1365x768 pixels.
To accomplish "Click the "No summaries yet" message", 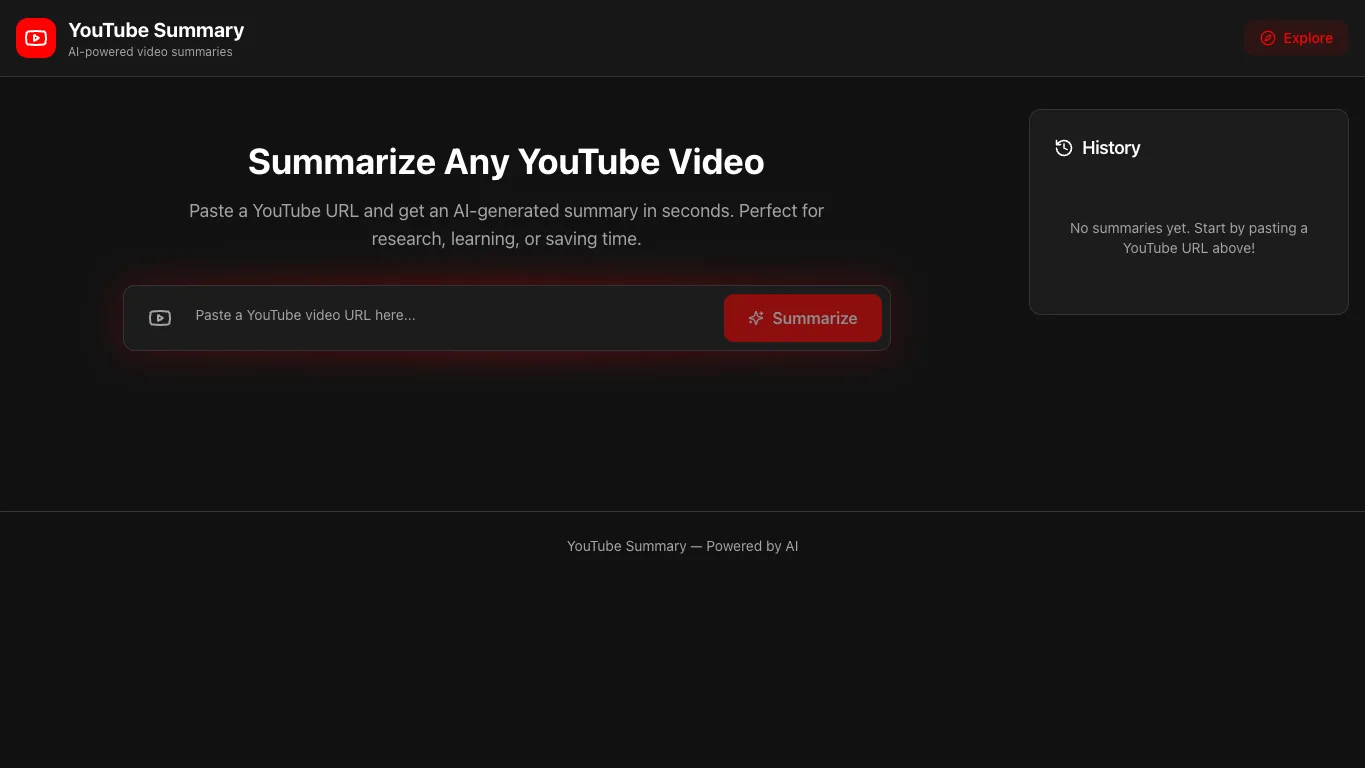I will pos(1189,238).
